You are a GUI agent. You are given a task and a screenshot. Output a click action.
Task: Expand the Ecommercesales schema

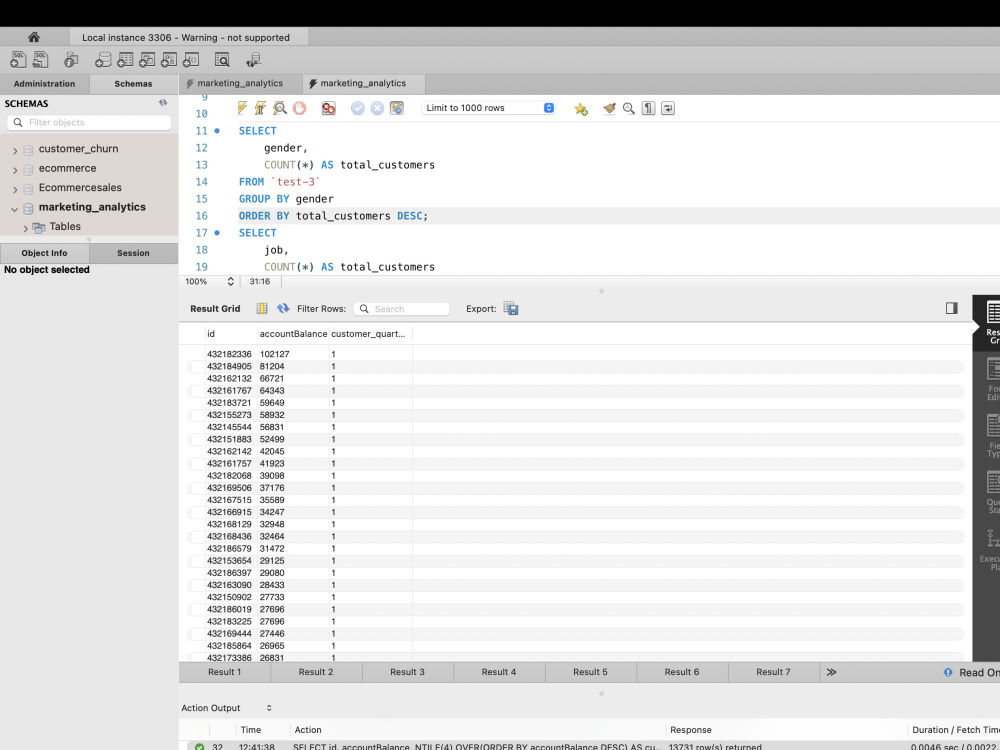[x=15, y=189]
